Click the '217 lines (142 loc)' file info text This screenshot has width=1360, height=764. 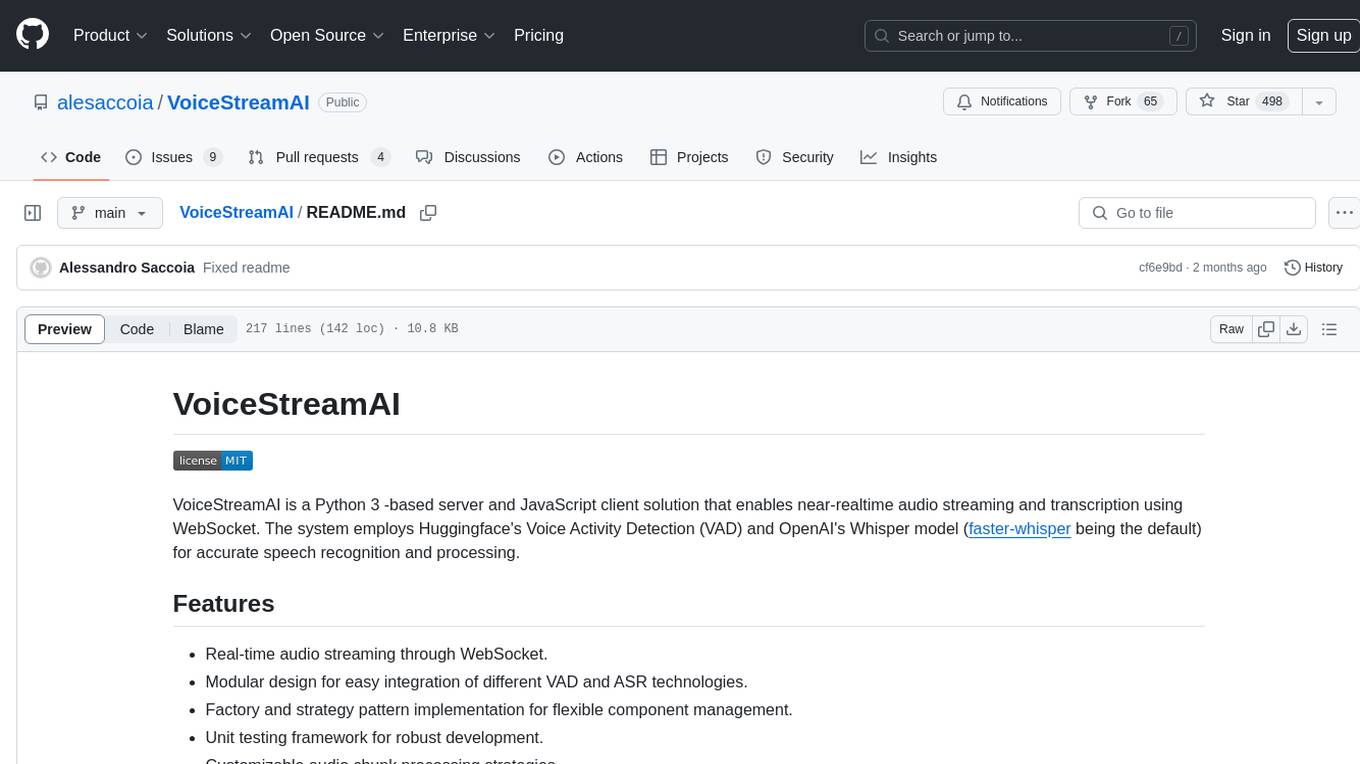pos(315,328)
